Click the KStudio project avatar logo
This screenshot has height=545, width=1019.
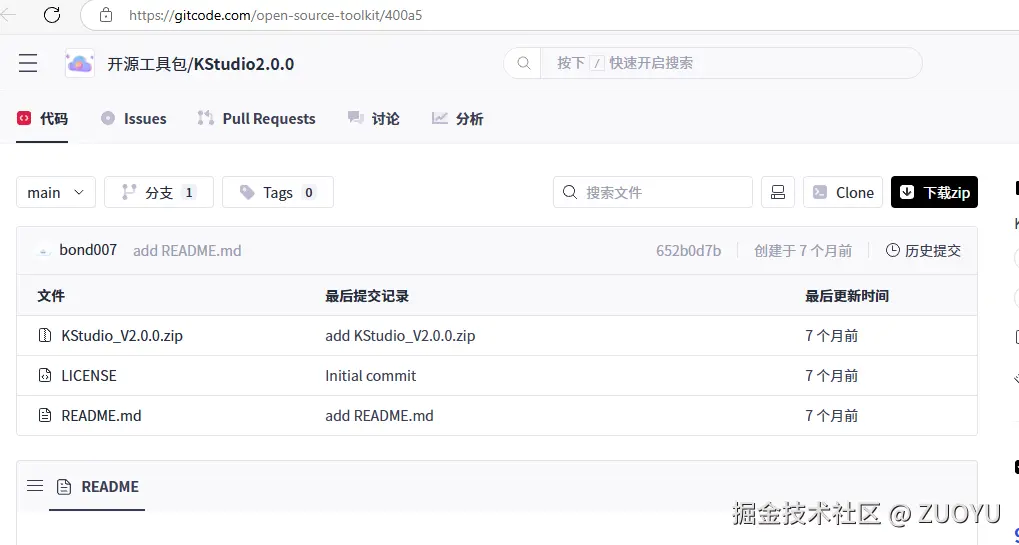pos(80,63)
